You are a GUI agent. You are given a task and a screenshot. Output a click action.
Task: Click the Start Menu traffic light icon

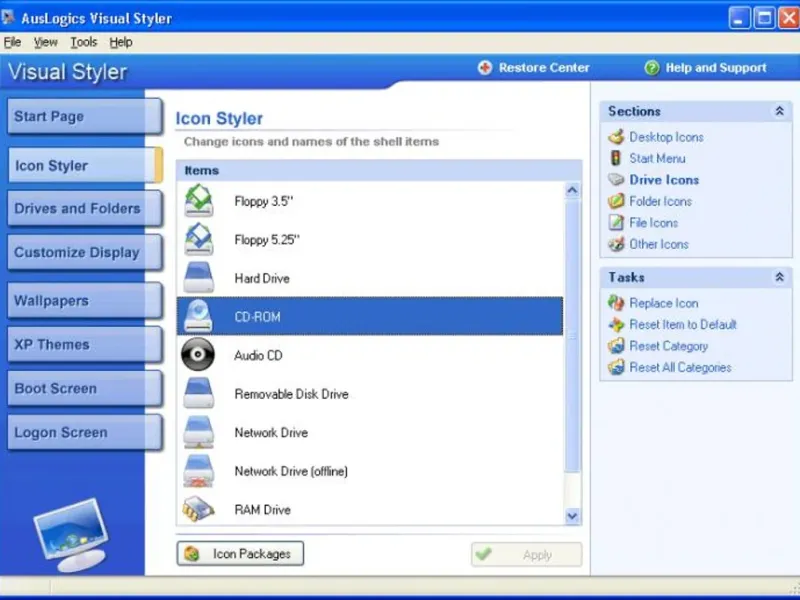coord(616,158)
